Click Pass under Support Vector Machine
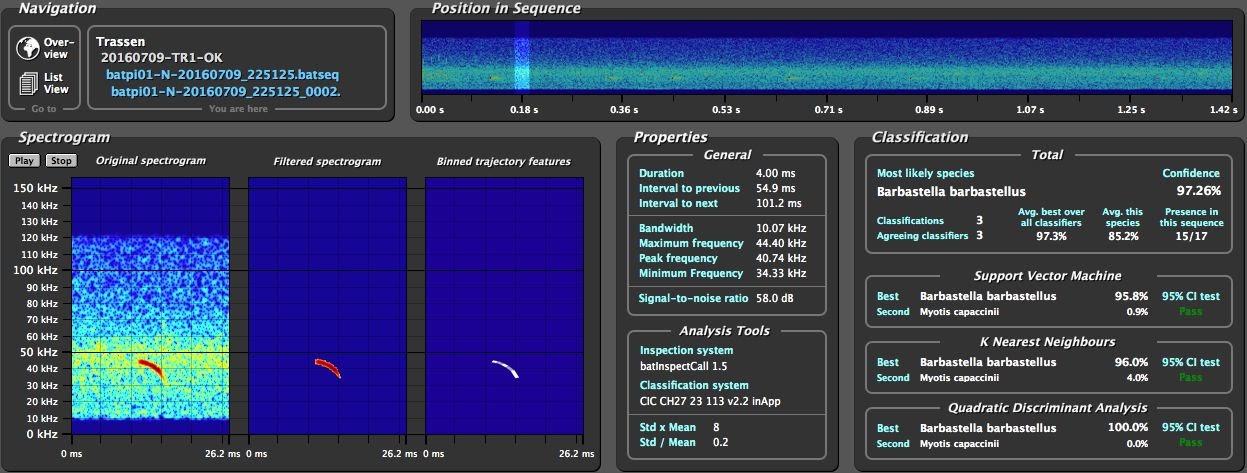This screenshot has width=1247, height=473. [1190, 311]
